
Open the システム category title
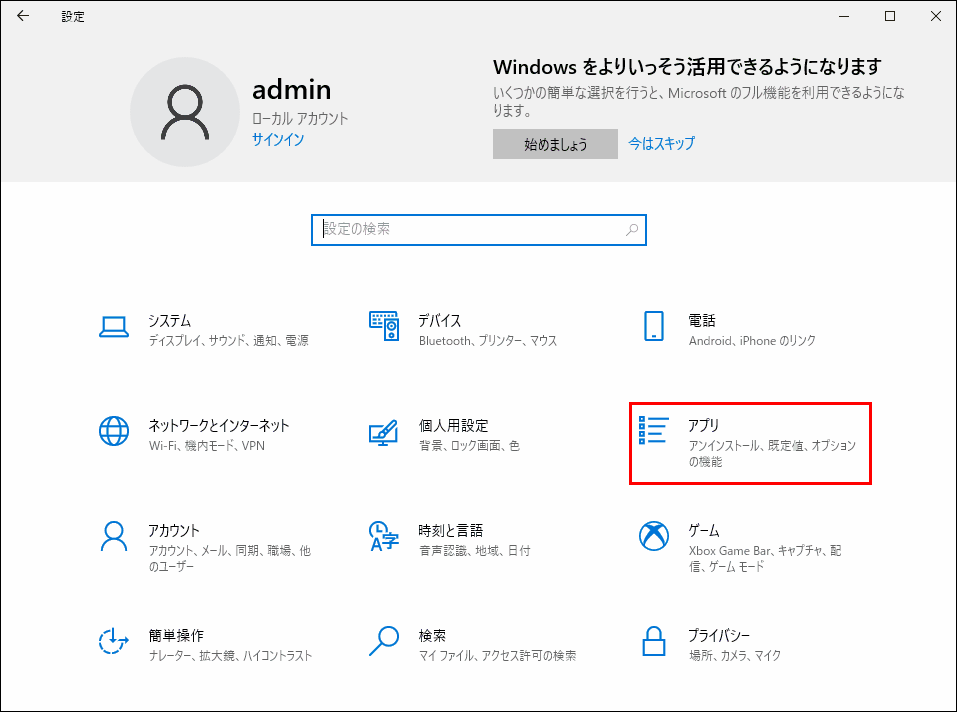pos(169,320)
